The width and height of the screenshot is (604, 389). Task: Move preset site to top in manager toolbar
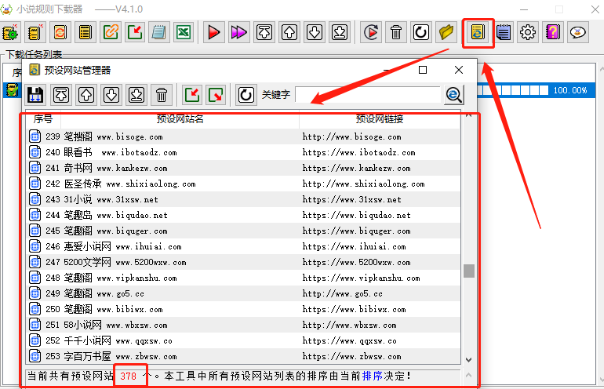click(61, 95)
